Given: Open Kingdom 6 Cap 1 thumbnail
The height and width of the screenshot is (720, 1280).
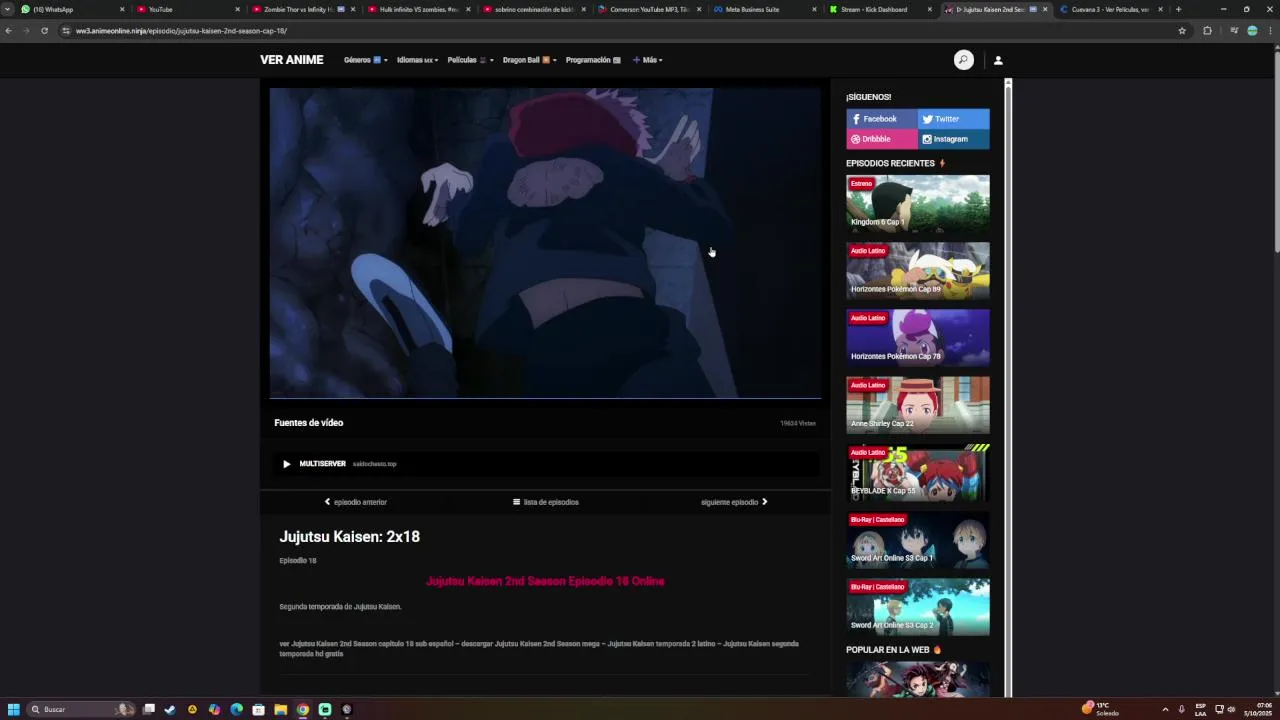Looking at the screenshot, I should pyautogui.click(x=918, y=203).
